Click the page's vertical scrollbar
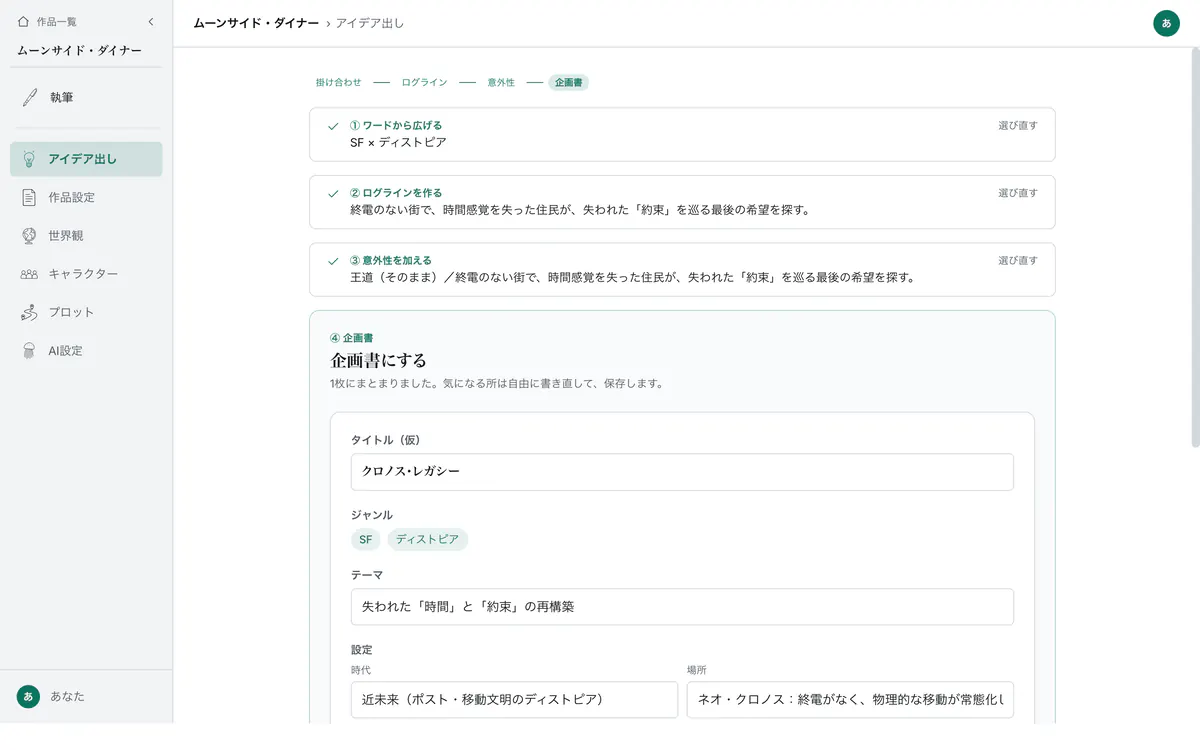The image size is (1200, 750). tap(1194, 247)
